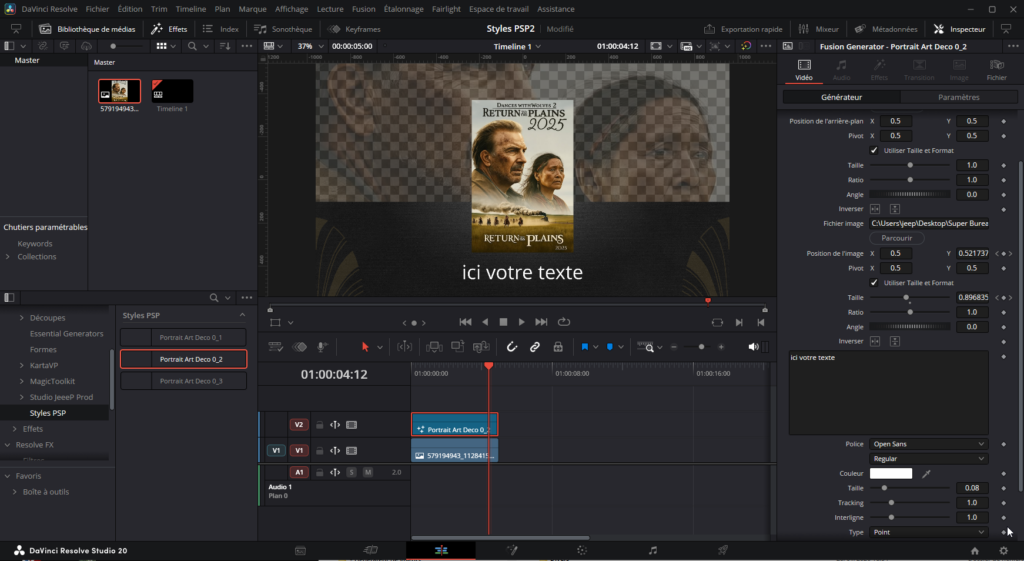Open the Deliver page rocket icon
Viewport: 1024px width, 561px height.
click(722, 550)
